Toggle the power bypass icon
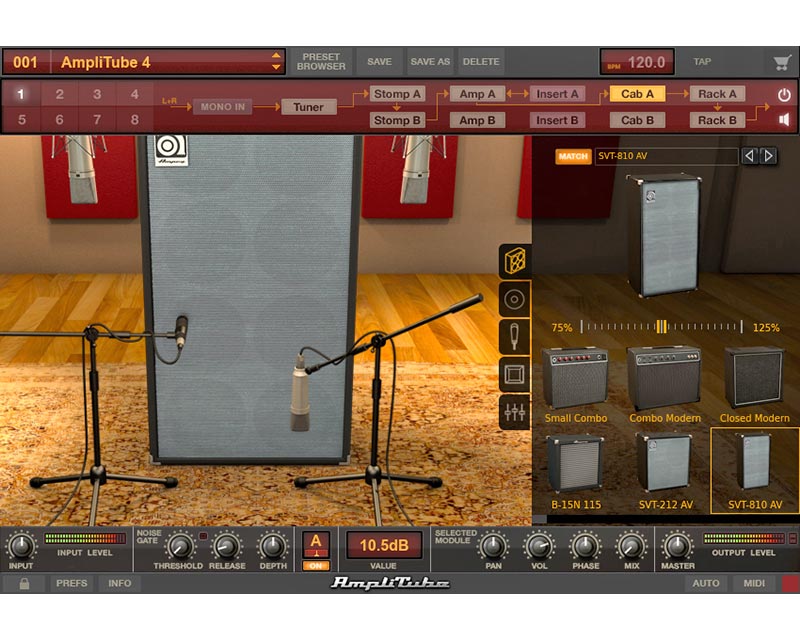Screen dimensions: 800x640 click(784, 95)
